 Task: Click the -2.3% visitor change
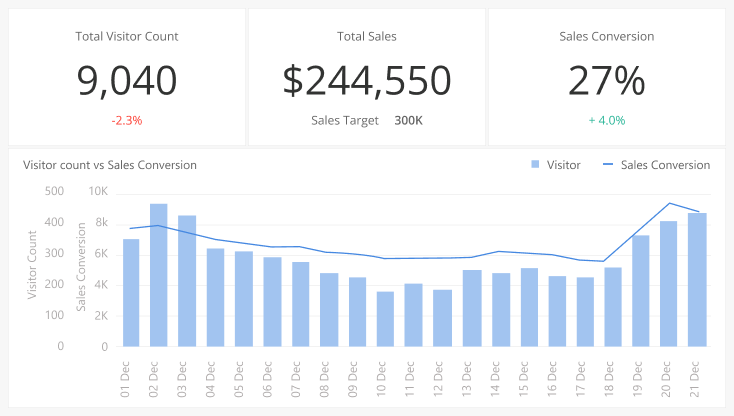127,120
